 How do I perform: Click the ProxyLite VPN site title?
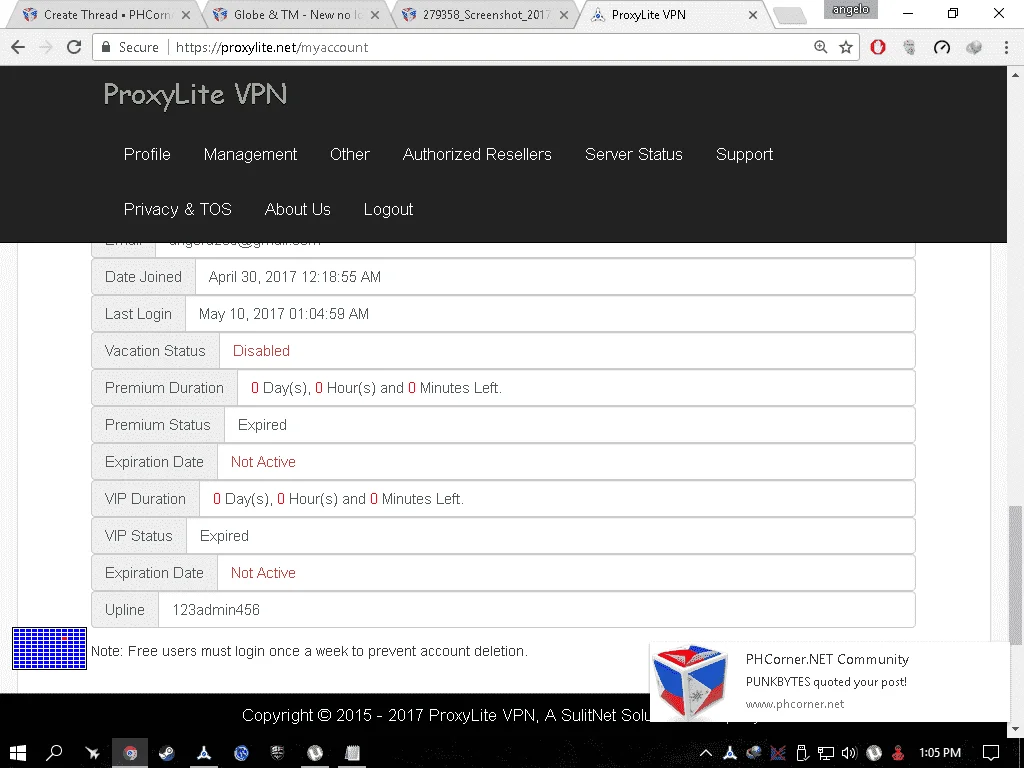tap(195, 95)
